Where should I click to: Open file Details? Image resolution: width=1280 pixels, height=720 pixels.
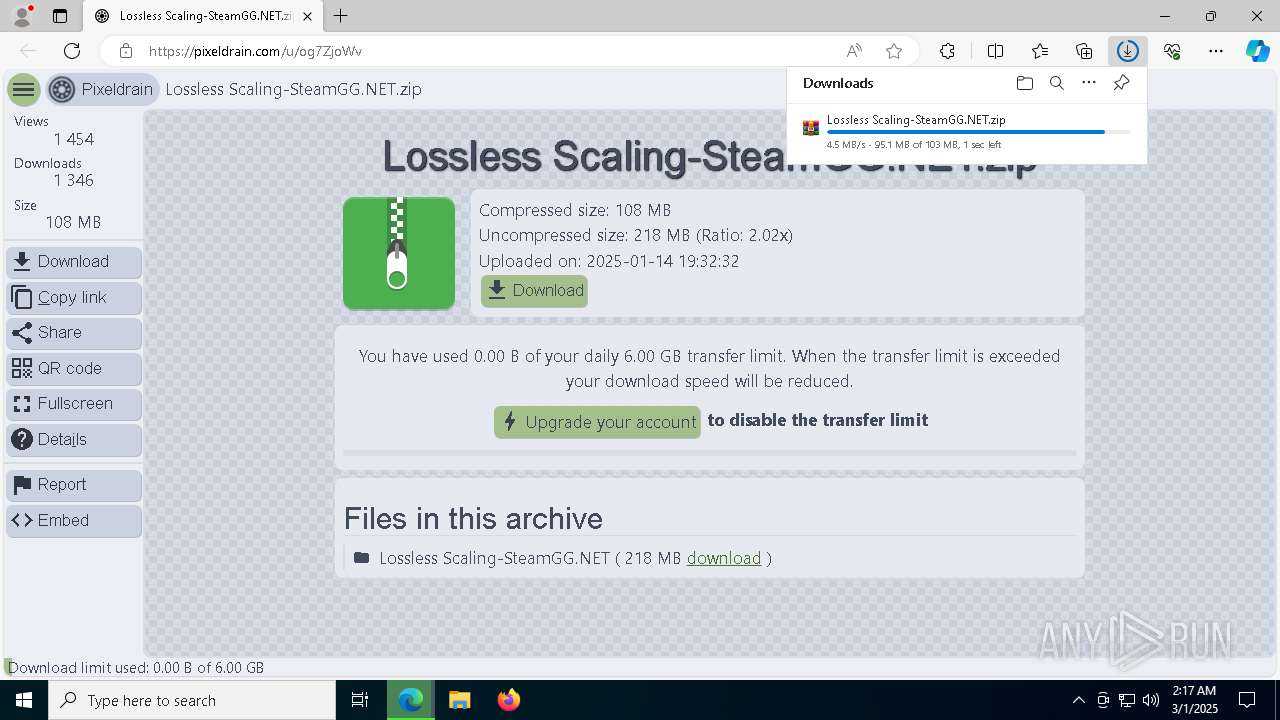[x=74, y=440]
